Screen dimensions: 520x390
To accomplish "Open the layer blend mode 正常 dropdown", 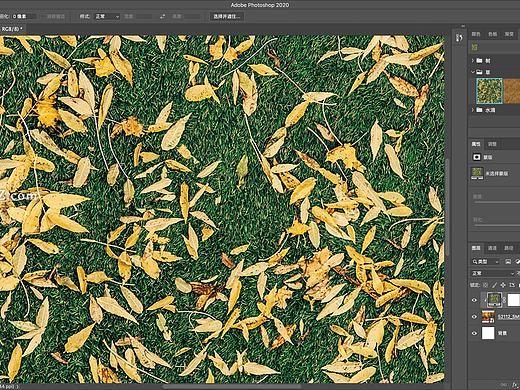I will coord(493,273).
